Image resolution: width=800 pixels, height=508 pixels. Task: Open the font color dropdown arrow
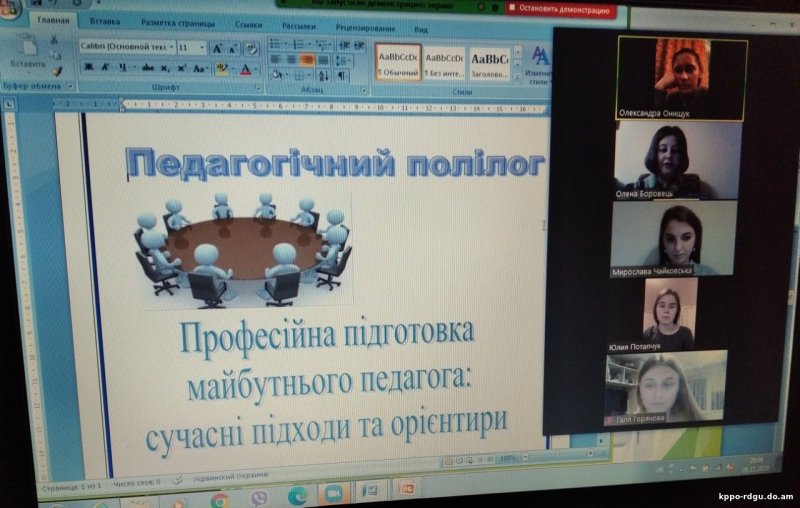point(256,70)
